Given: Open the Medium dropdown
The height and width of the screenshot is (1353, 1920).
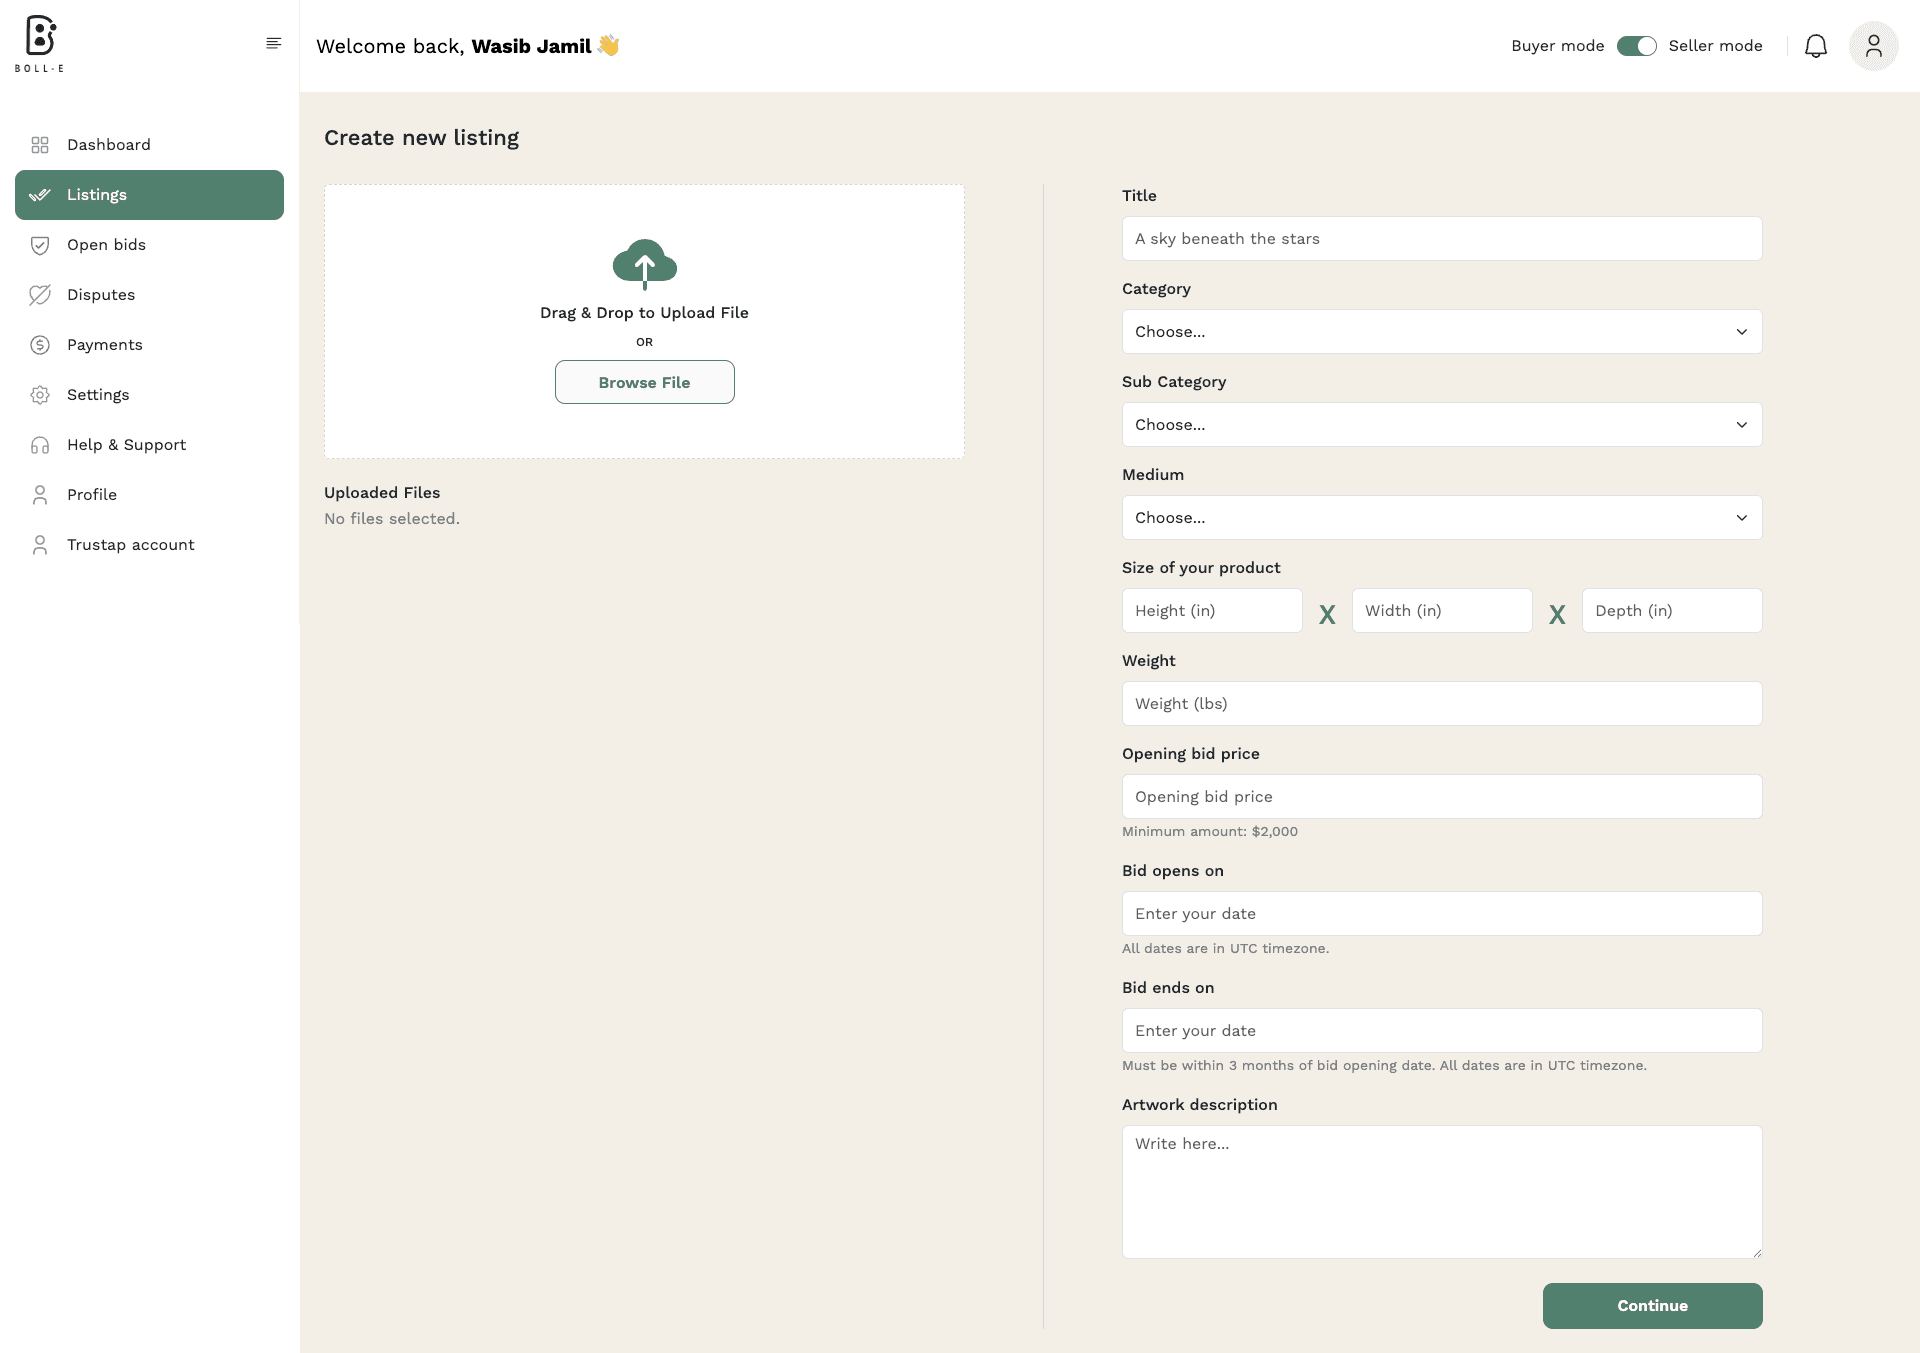Looking at the screenshot, I should coord(1441,518).
